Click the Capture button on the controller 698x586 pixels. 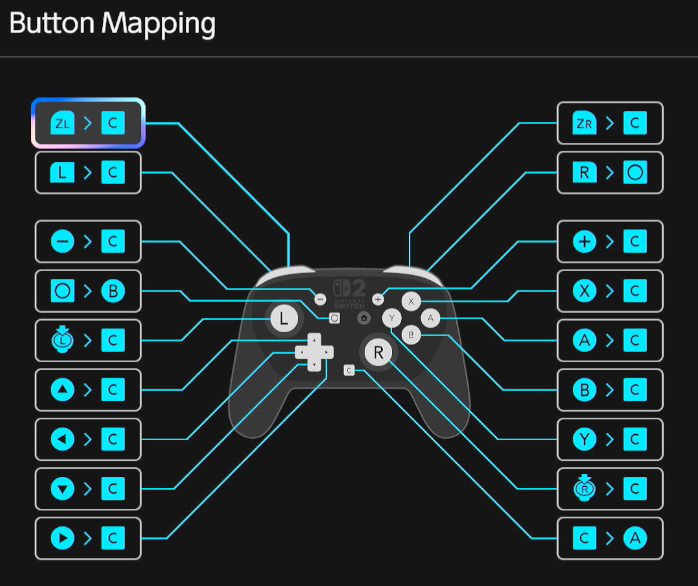click(334, 318)
